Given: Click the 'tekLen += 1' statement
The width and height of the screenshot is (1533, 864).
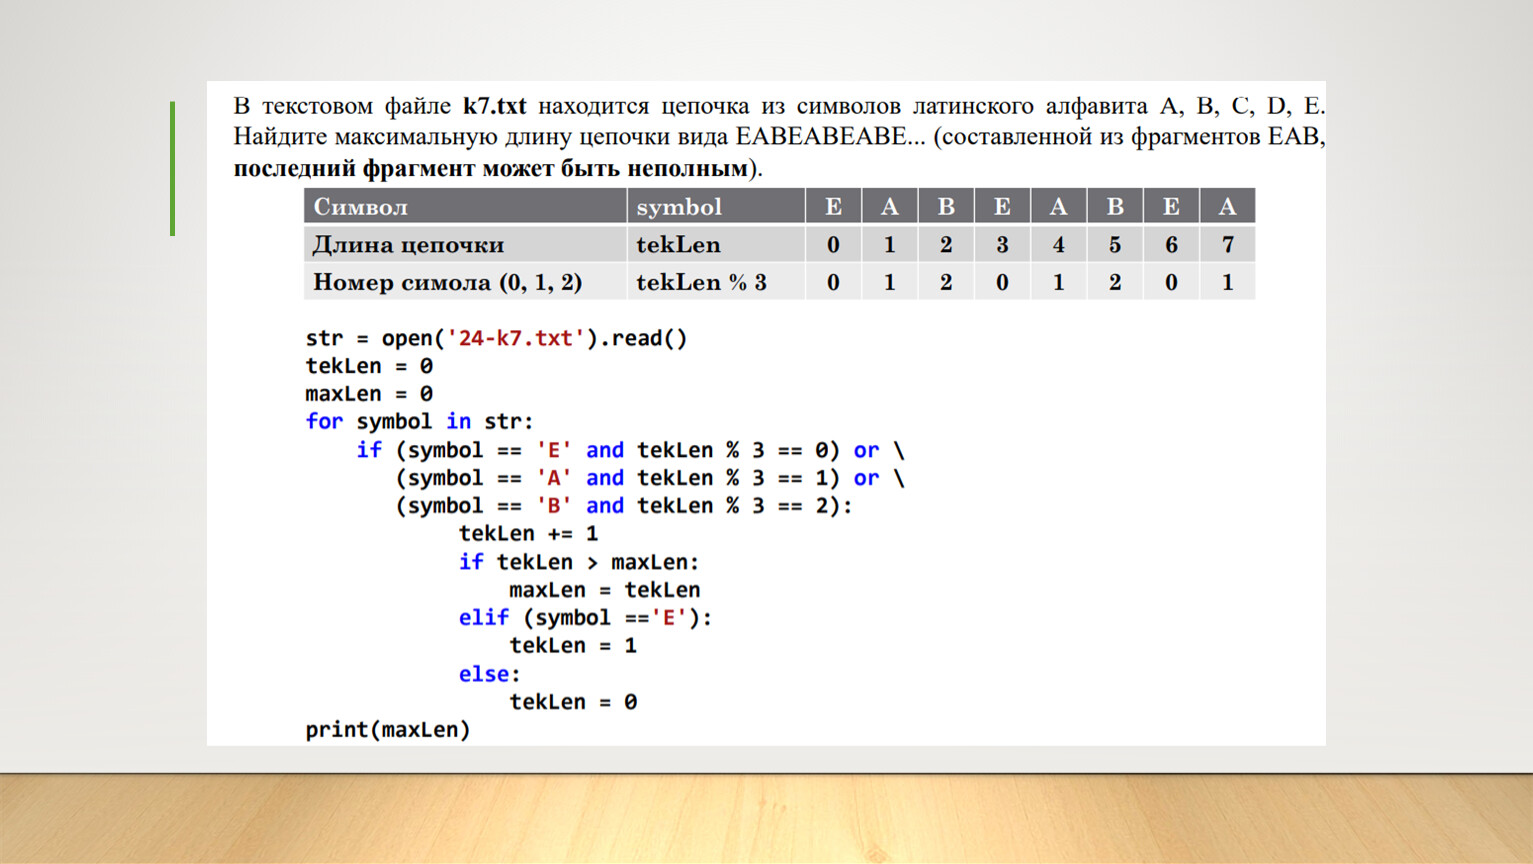Looking at the screenshot, I should (x=528, y=534).
